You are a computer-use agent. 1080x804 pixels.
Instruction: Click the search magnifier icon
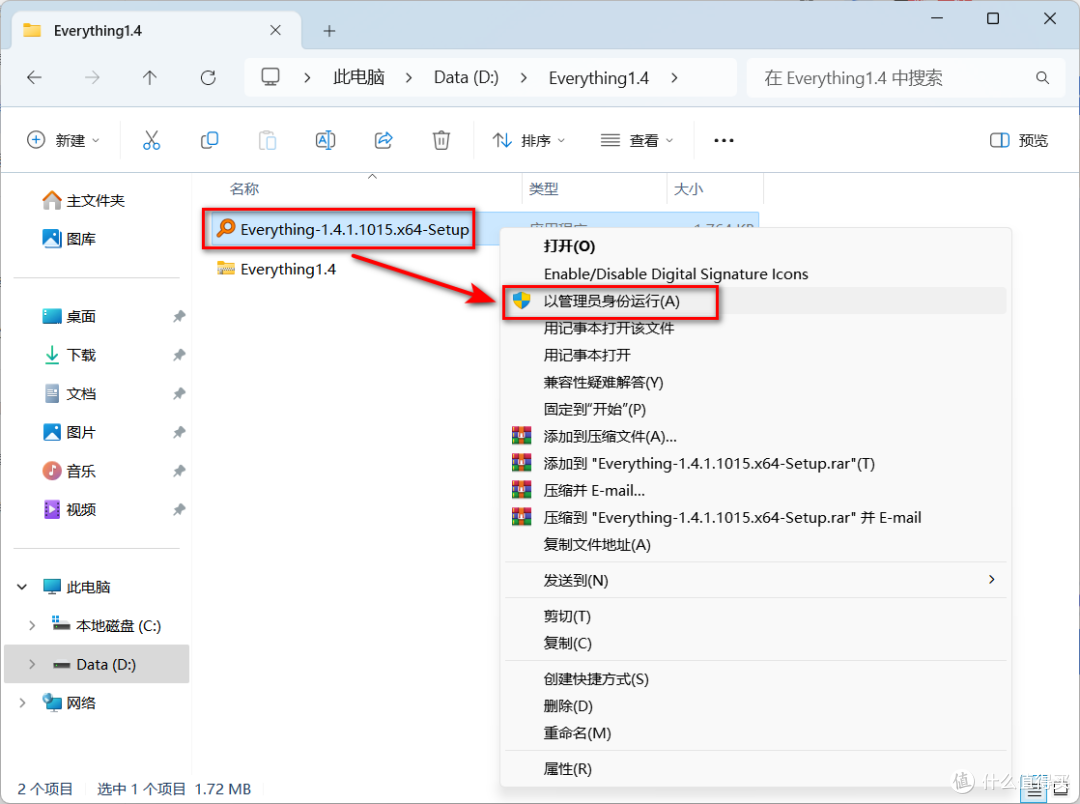(1043, 78)
